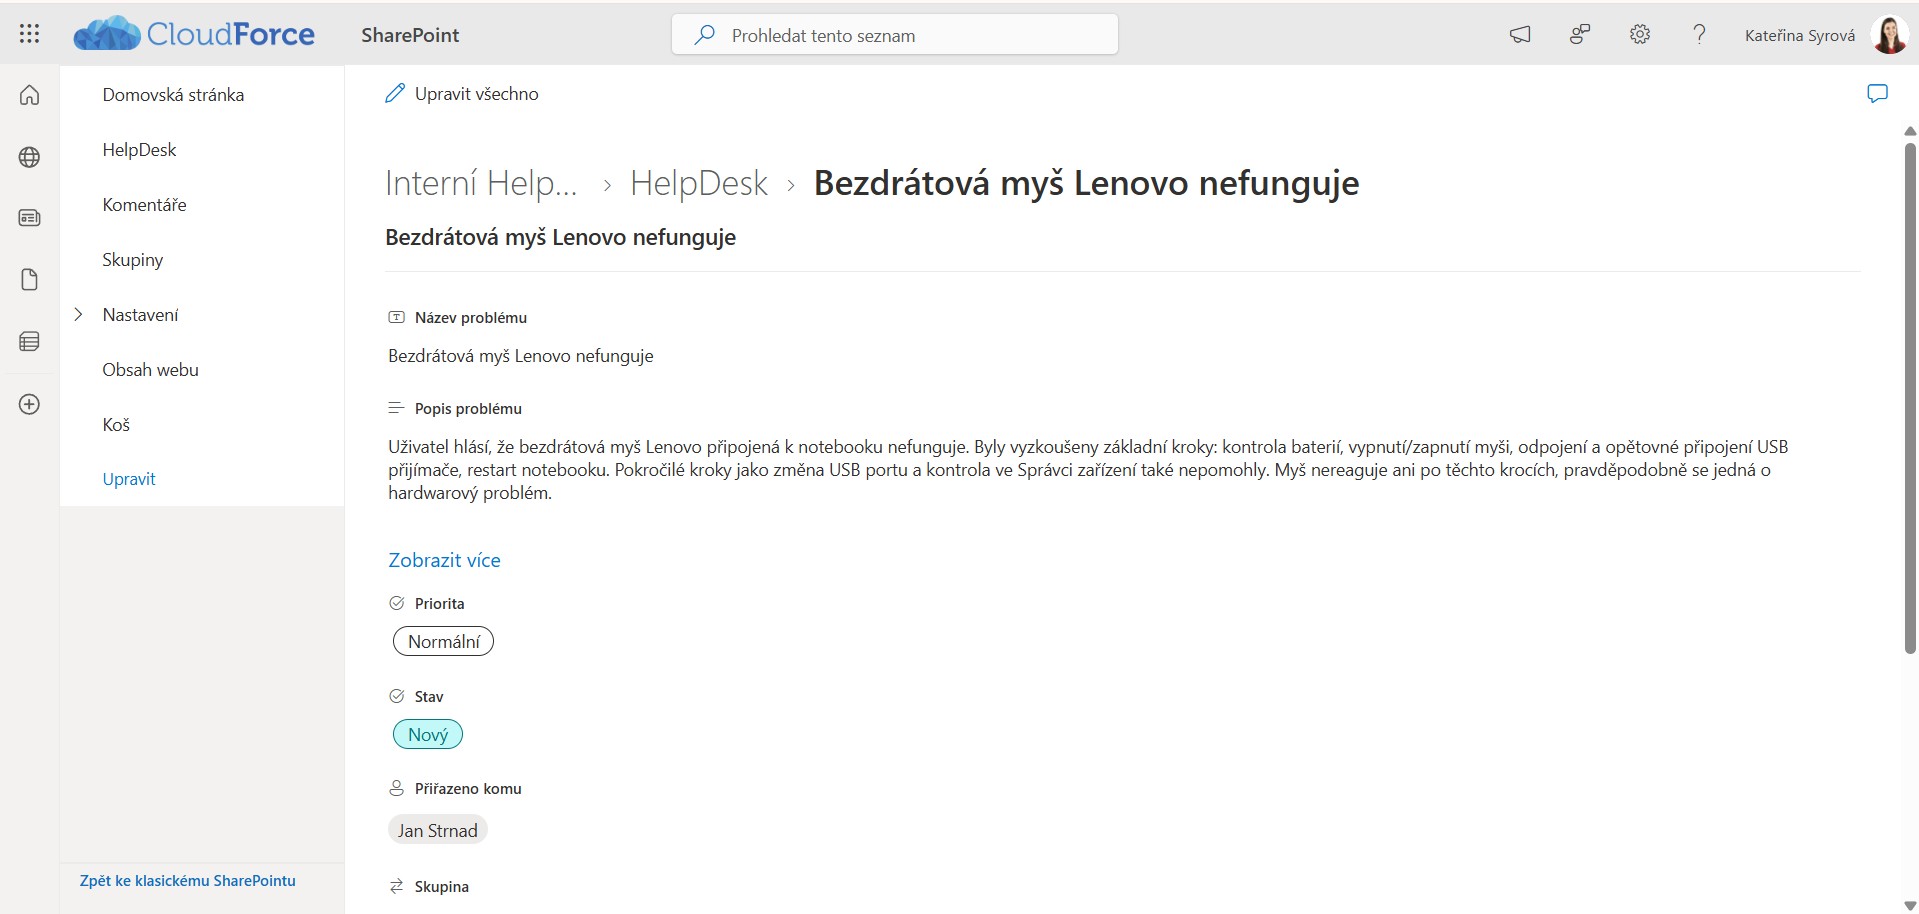Open the Microsoft 365 app launcher grid
The image size is (1919, 914).
[x=29, y=33]
